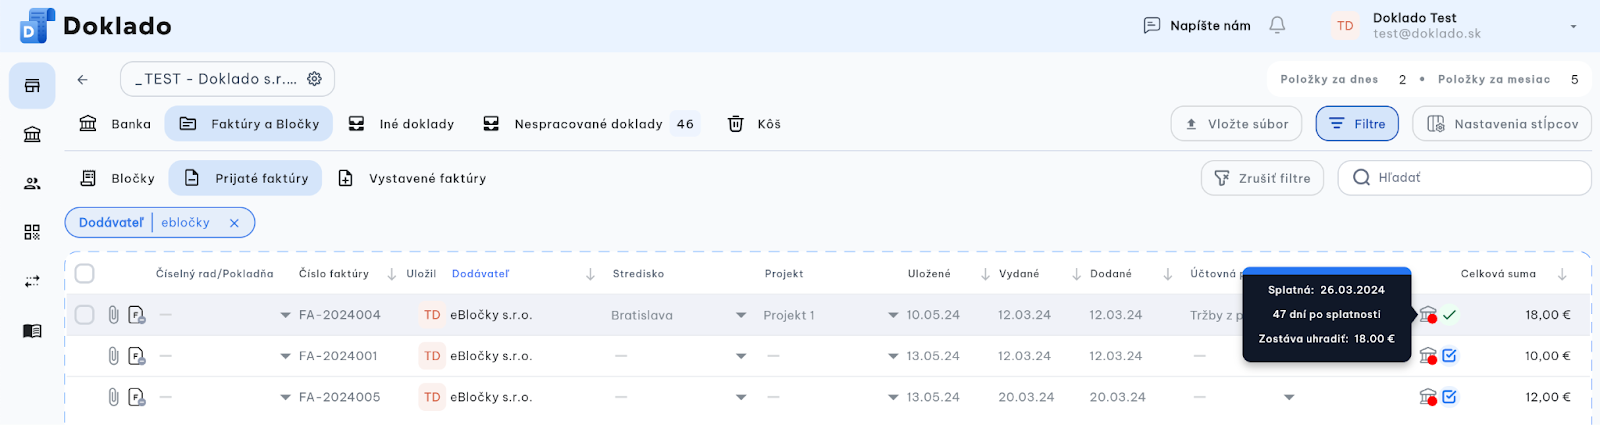Open the people icon in sidebar
Viewport: 1600px width, 425px height.
click(x=32, y=184)
